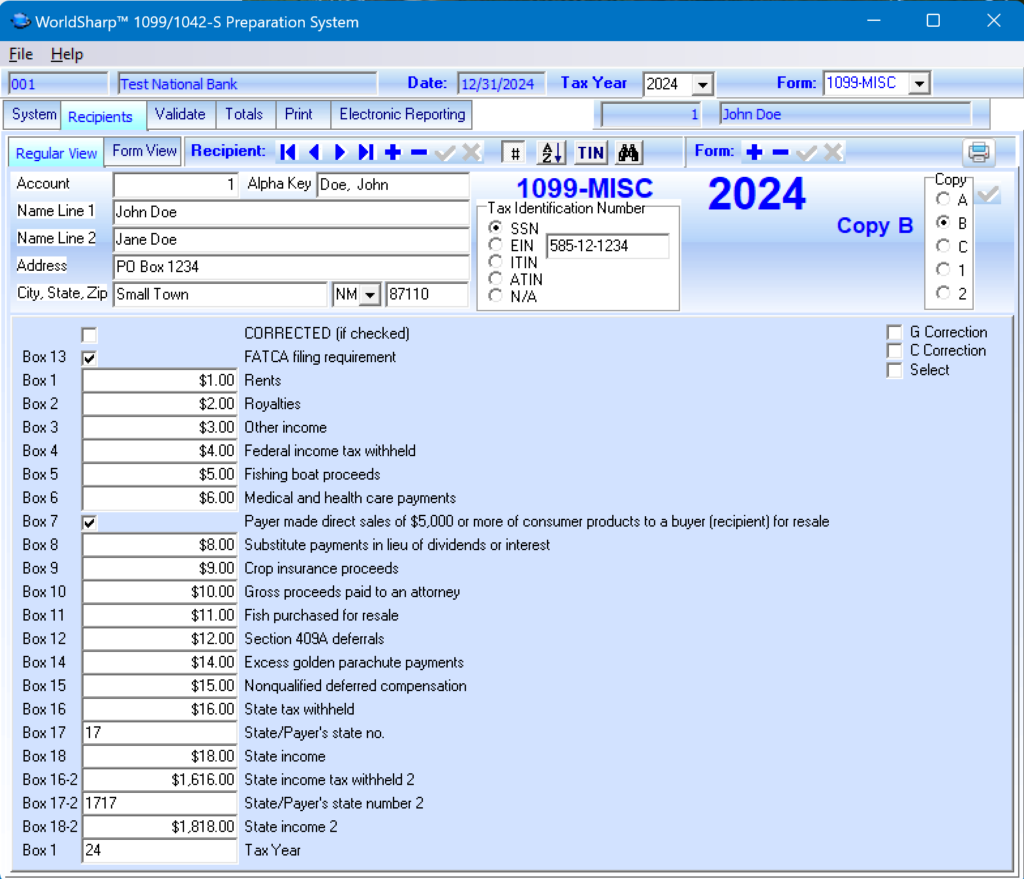Go to next recipient record
Viewport: 1024px width, 879px height.
[x=340, y=152]
